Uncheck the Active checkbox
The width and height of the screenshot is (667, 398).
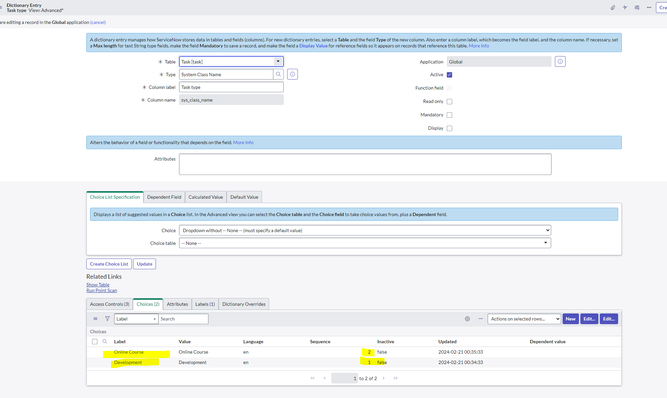[x=449, y=75]
